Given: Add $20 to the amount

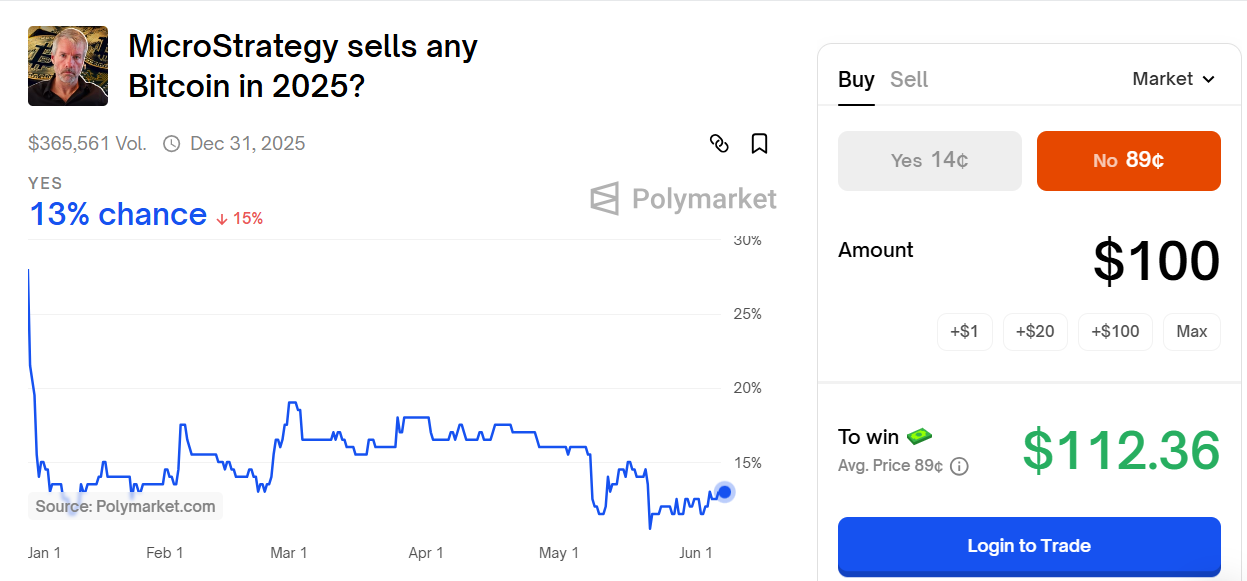Looking at the screenshot, I should [1035, 332].
